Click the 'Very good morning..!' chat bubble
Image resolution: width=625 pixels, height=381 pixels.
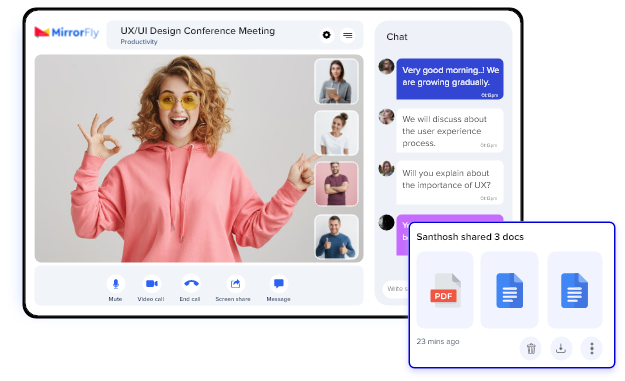click(450, 79)
